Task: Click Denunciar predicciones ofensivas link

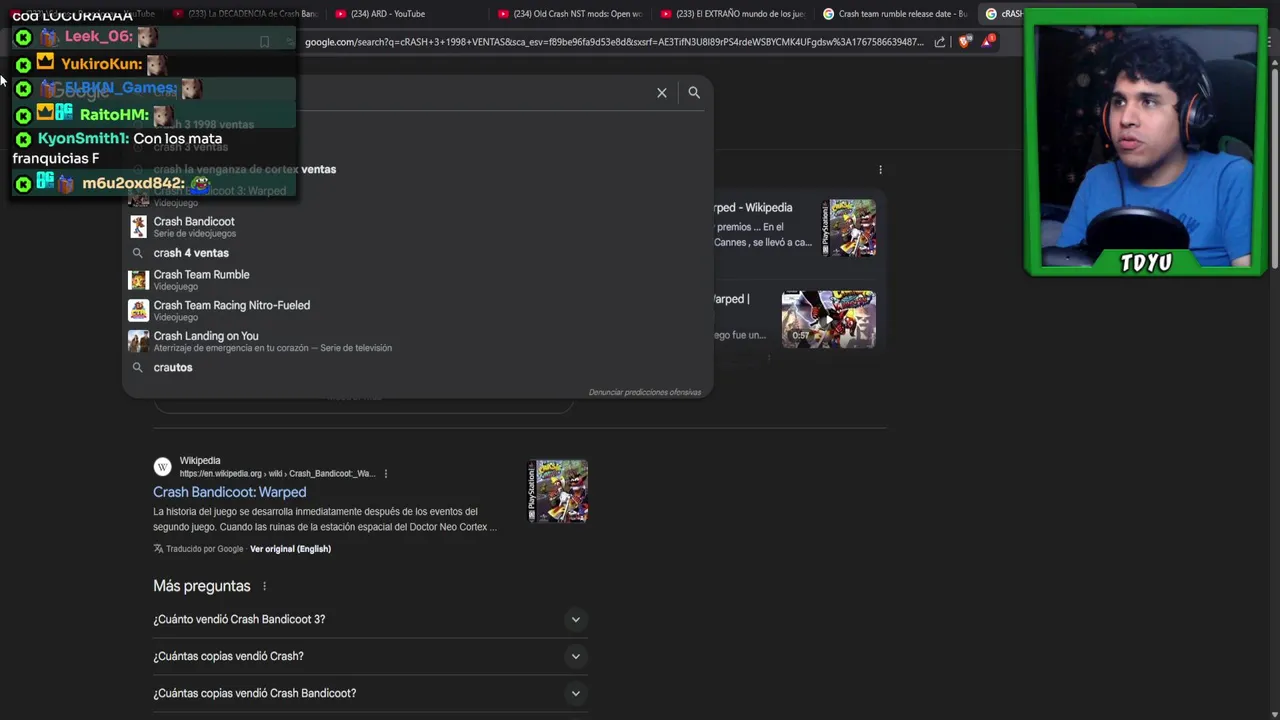Action: pyautogui.click(x=645, y=392)
